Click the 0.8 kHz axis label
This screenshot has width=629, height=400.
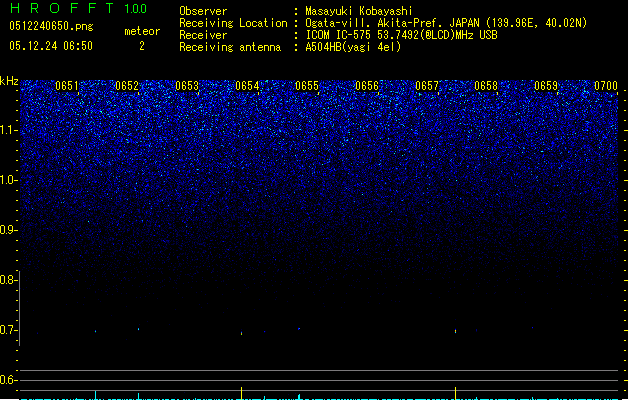point(8,280)
